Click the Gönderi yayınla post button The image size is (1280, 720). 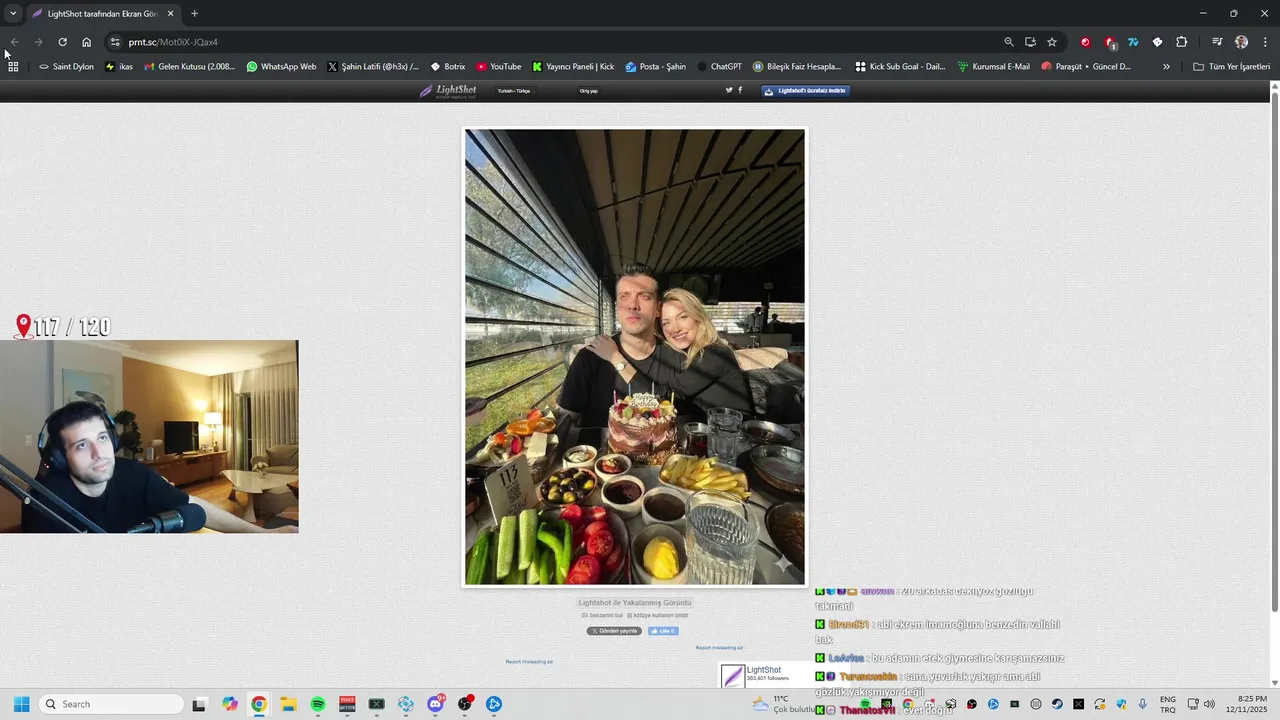click(x=614, y=631)
